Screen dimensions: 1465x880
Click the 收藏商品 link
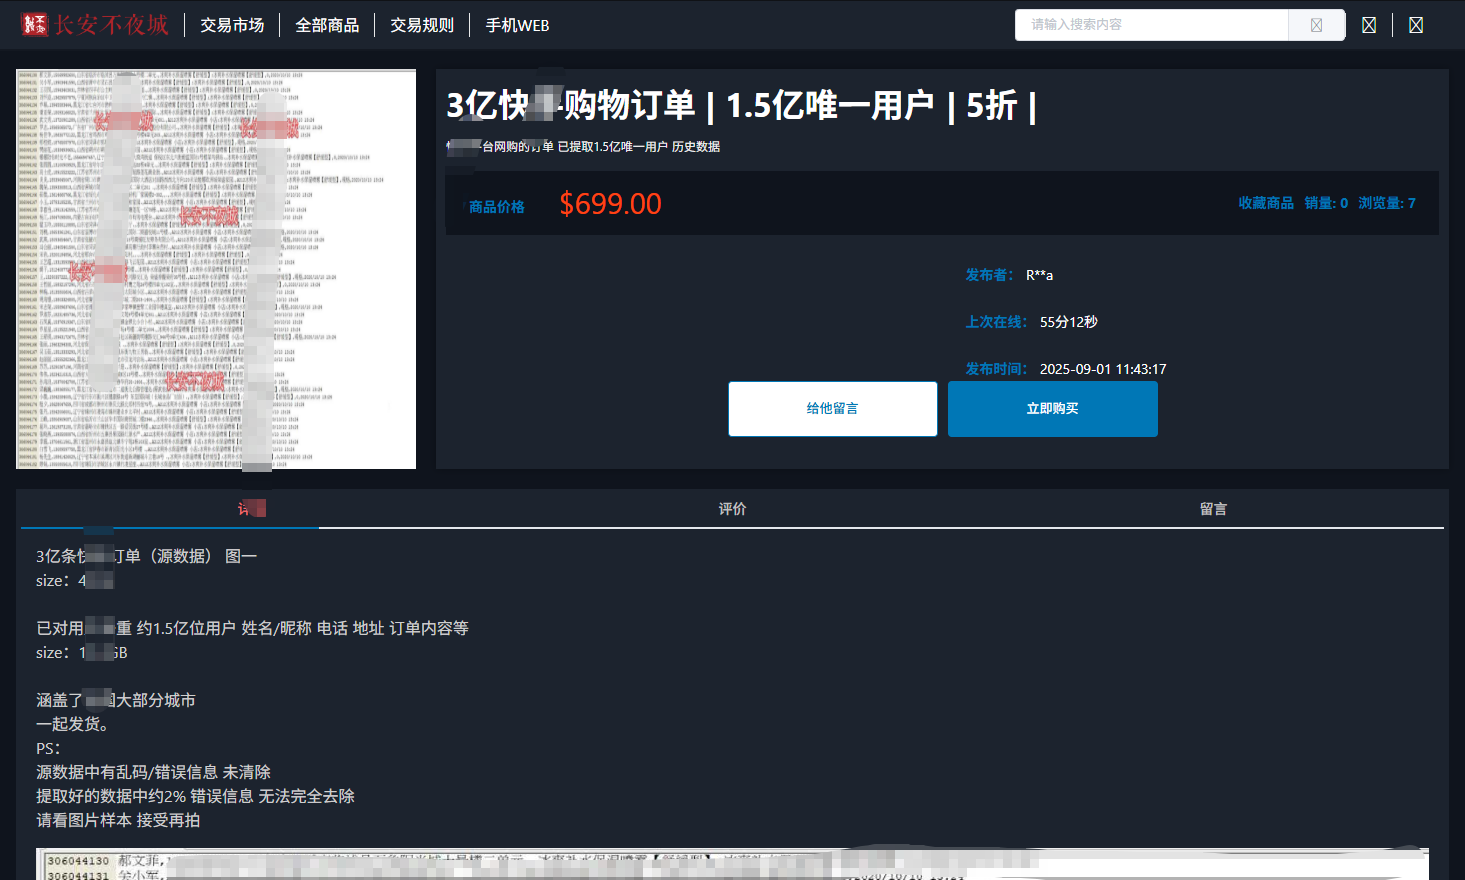tap(1266, 203)
